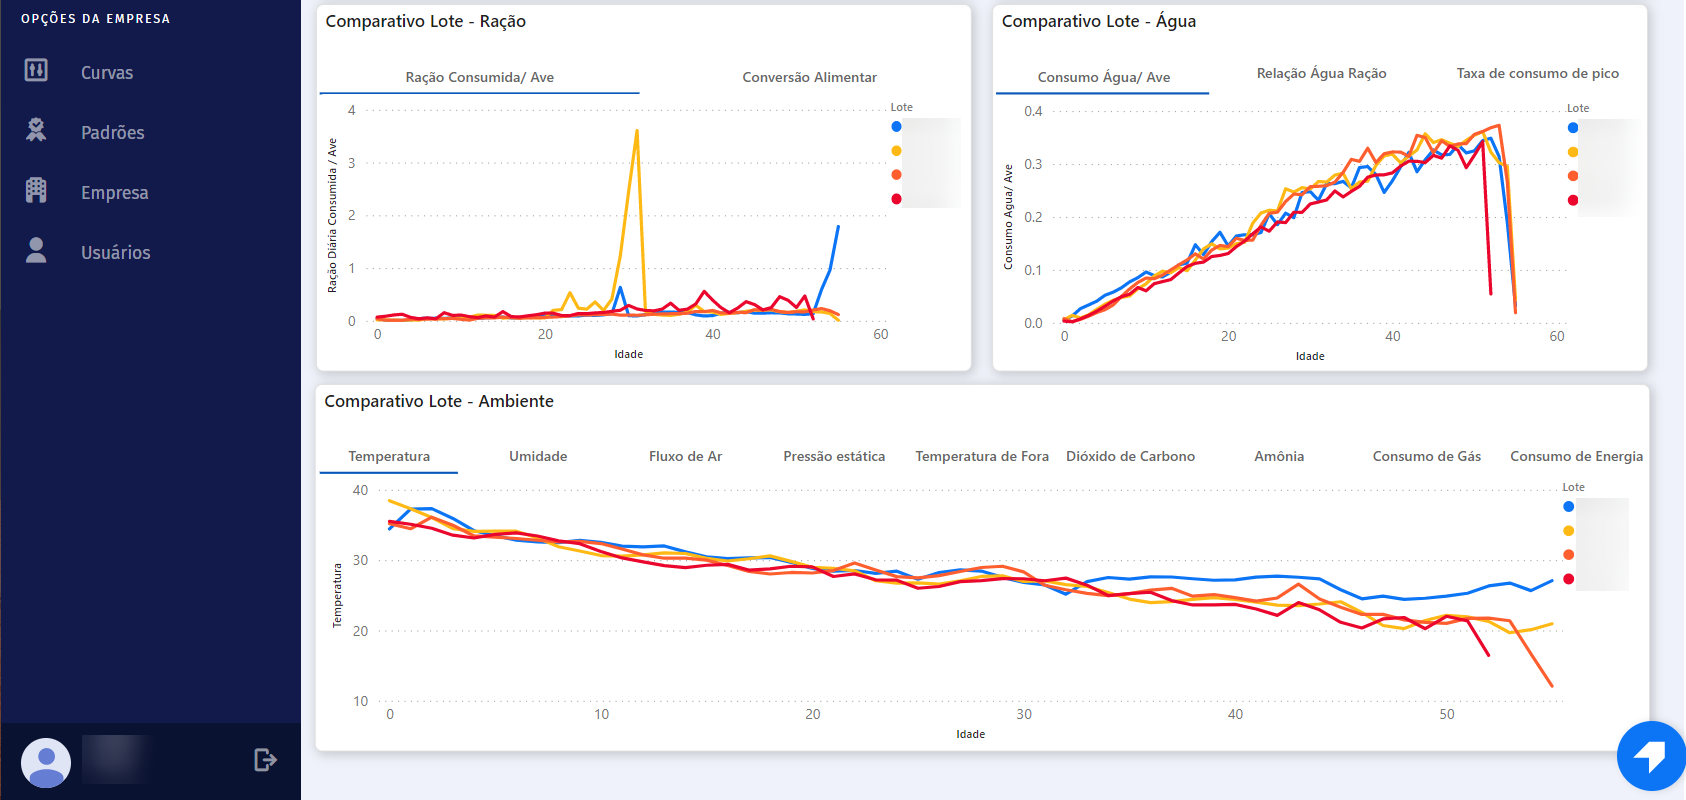Go to Usuários menu entry
This screenshot has height=800, width=1686.
pyautogui.click(x=116, y=253)
